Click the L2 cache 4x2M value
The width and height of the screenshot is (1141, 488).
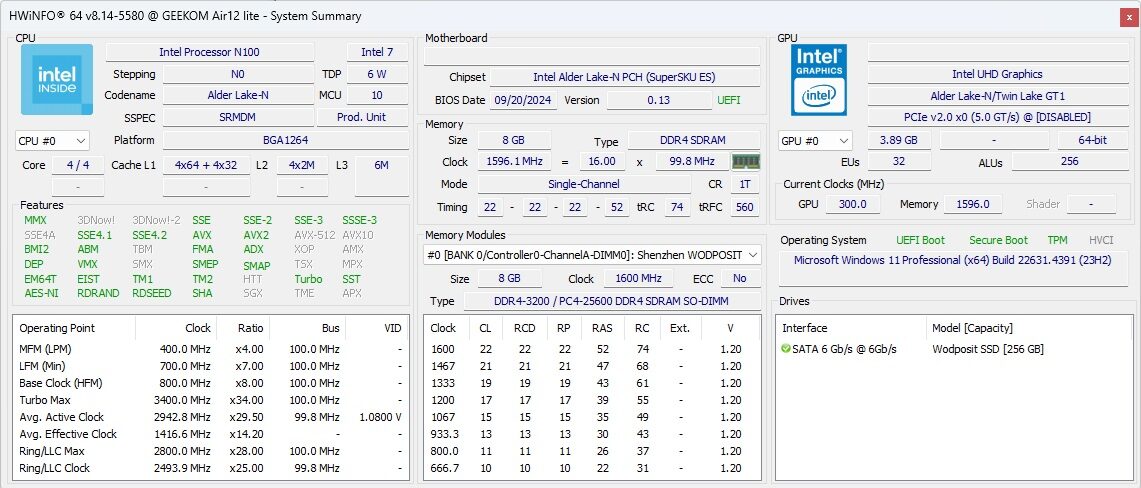pos(301,165)
